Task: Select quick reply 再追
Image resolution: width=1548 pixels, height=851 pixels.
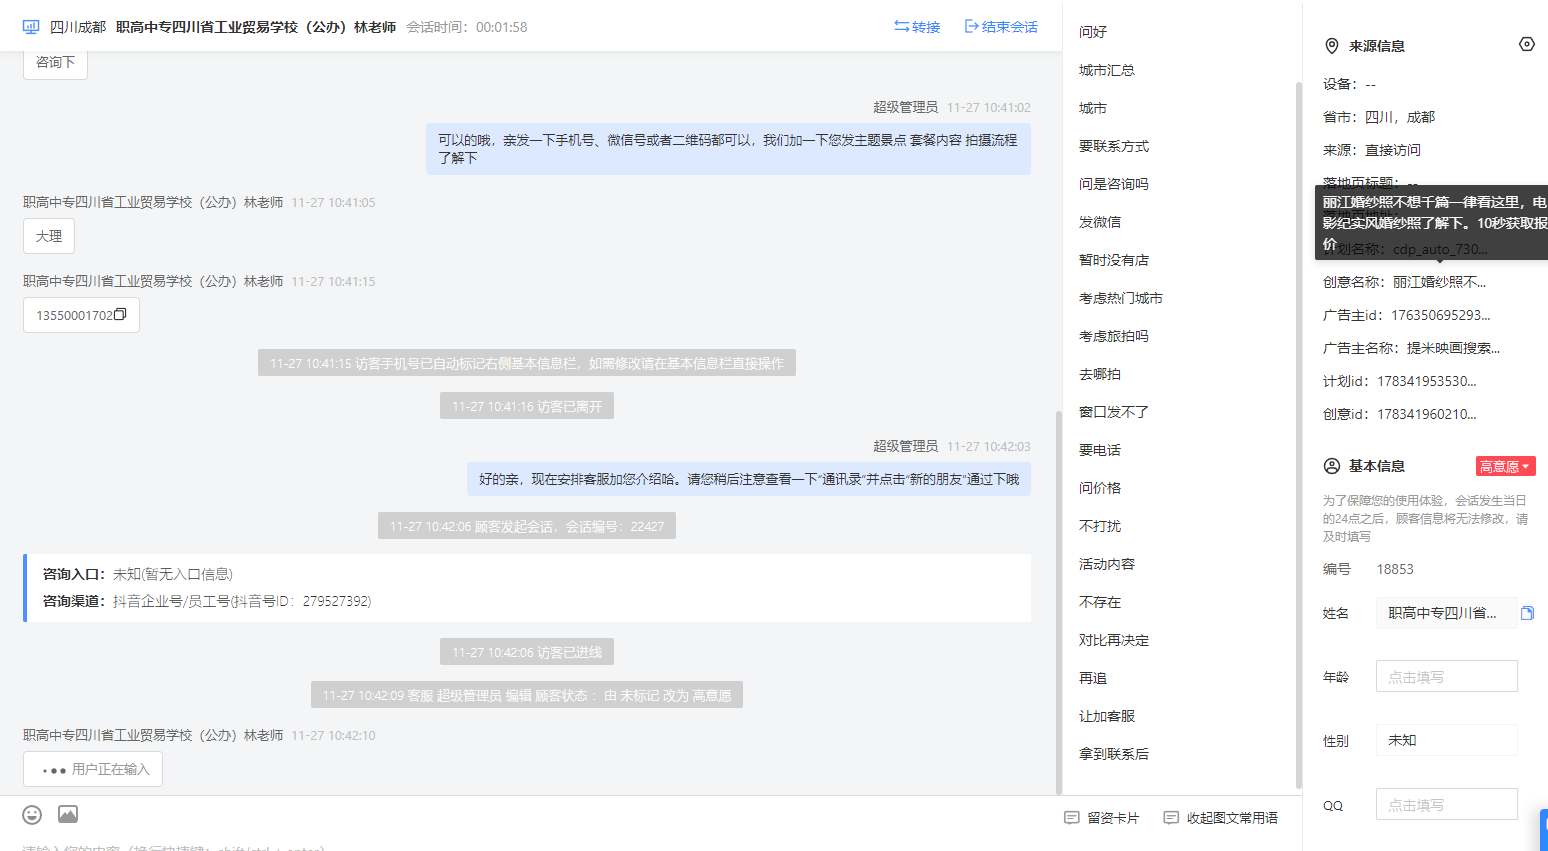Action: pos(1093,678)
